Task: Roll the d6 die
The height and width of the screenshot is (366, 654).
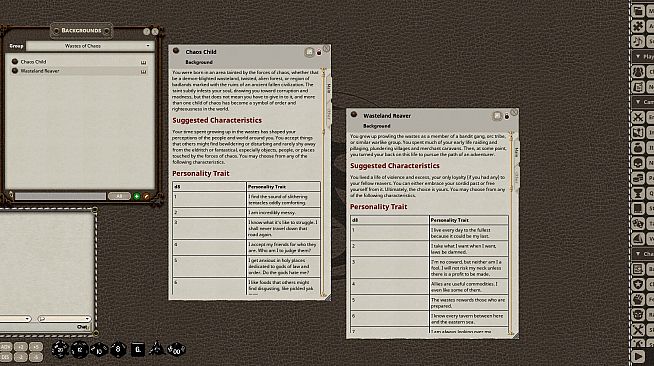Action: pyautogui.click(x=138, y=349)
